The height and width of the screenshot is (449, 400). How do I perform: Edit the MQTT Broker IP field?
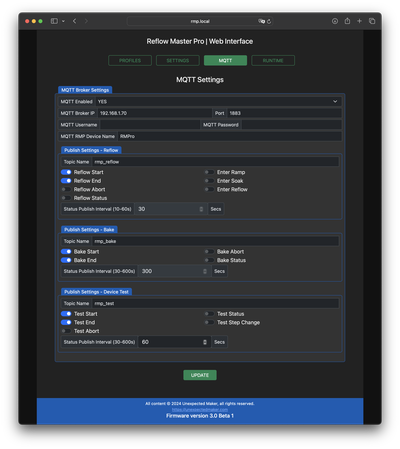coord(154,113)
